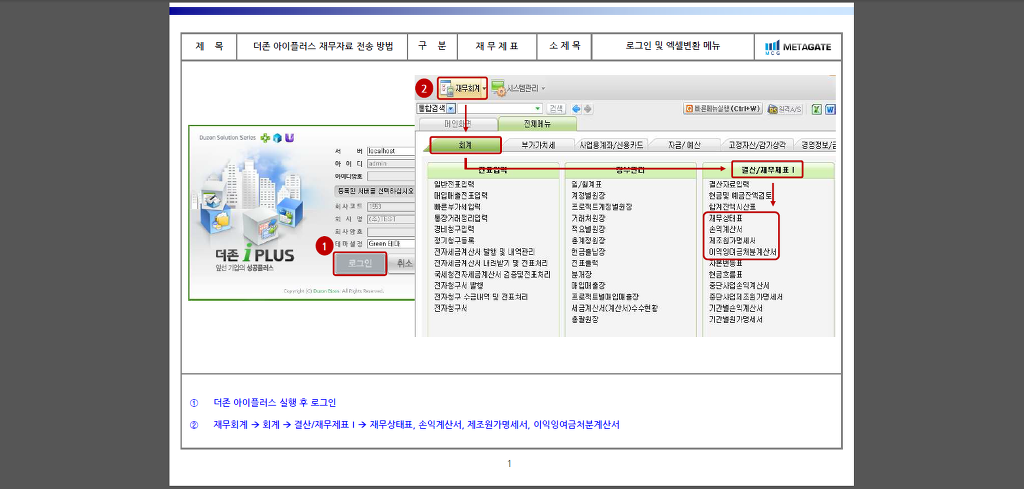This screenshot has height=489, width=1024.
Task: Expand the 재무회계 dropdown arrow
Action: coord(485,88)
